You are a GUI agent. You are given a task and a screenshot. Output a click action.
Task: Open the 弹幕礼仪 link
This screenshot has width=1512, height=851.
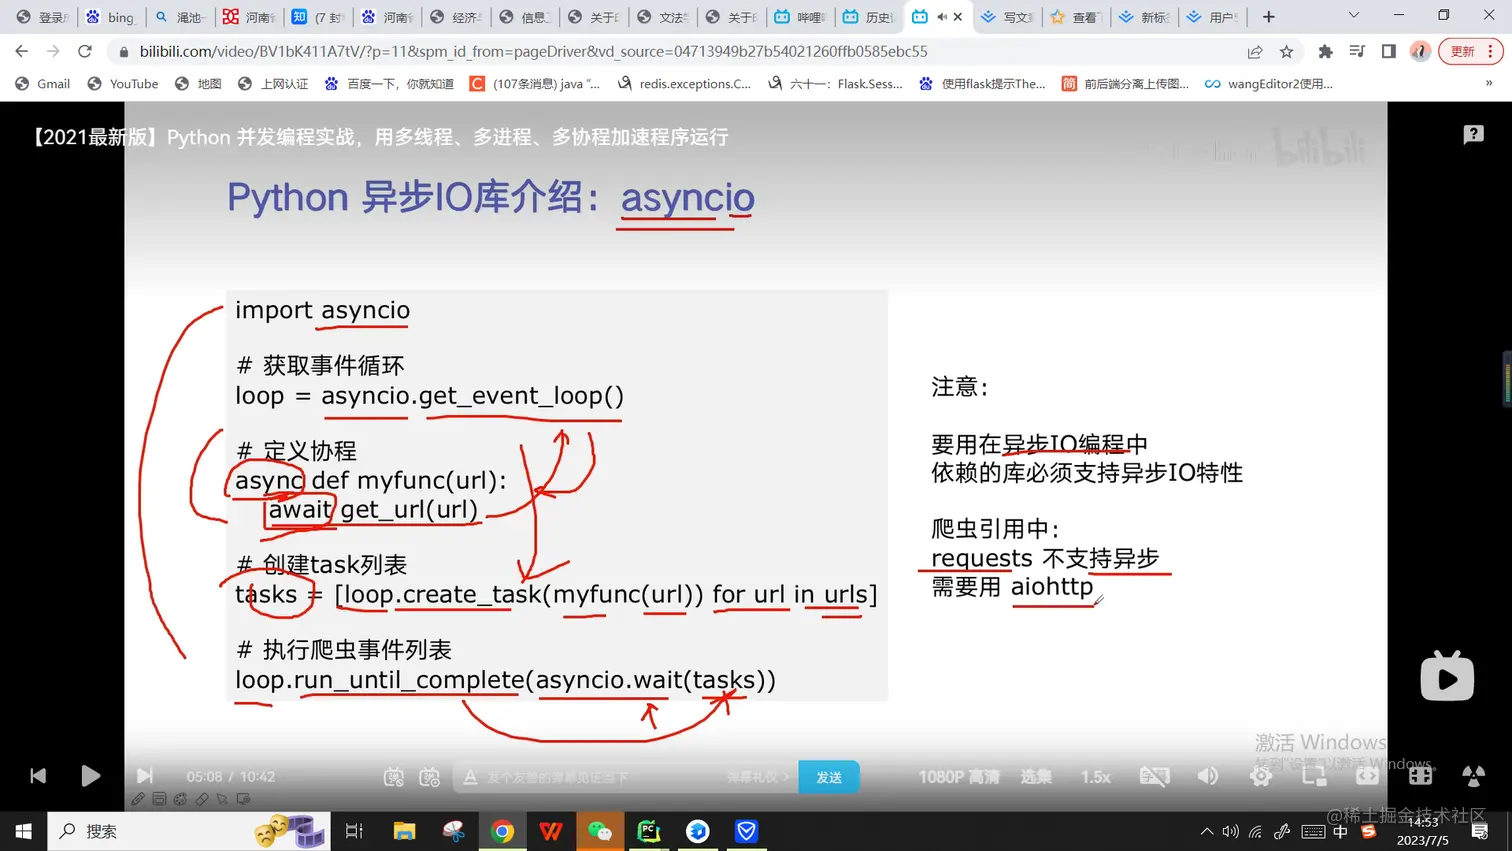pyautogui.click(x=757, y=777)
